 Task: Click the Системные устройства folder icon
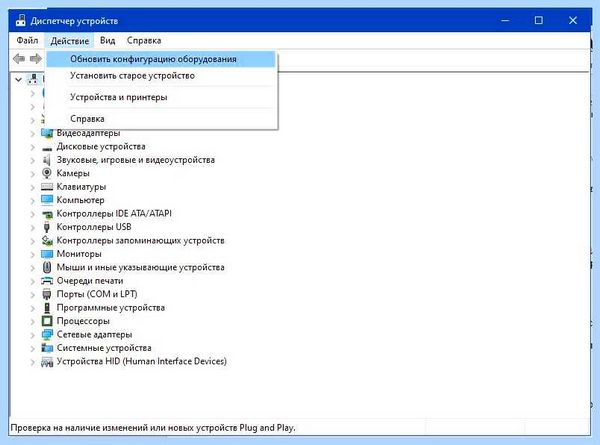tap(47, 348)
